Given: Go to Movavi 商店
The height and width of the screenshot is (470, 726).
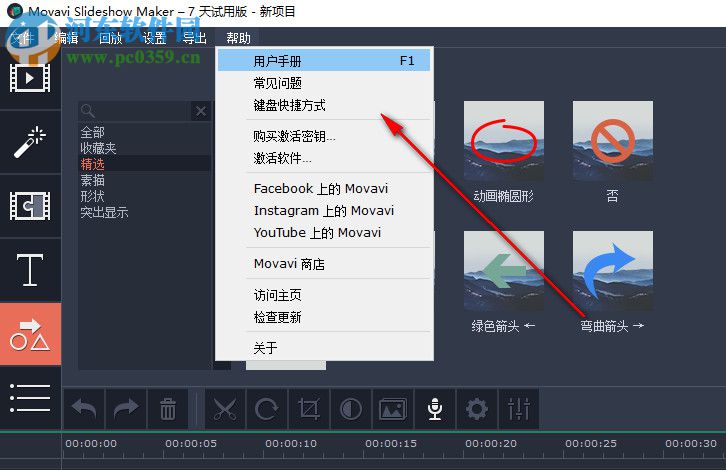Looking at the screenshot, I should 324,264.
